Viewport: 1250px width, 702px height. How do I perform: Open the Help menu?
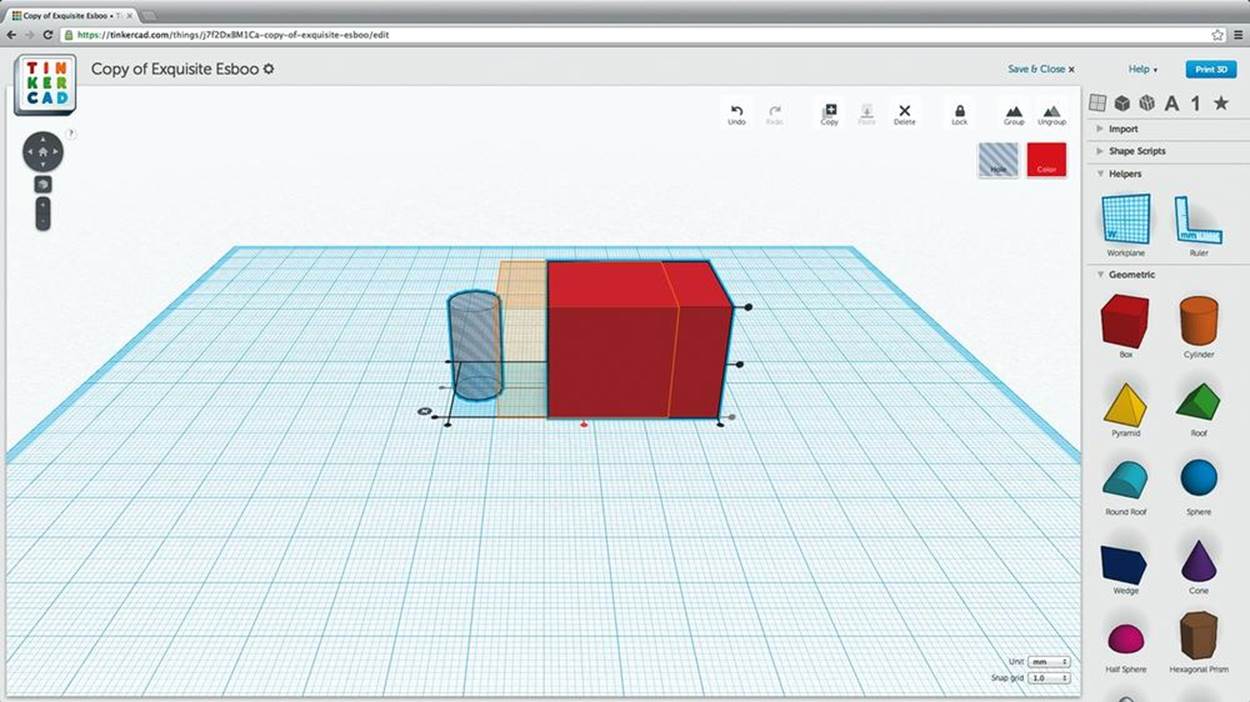1142,69
